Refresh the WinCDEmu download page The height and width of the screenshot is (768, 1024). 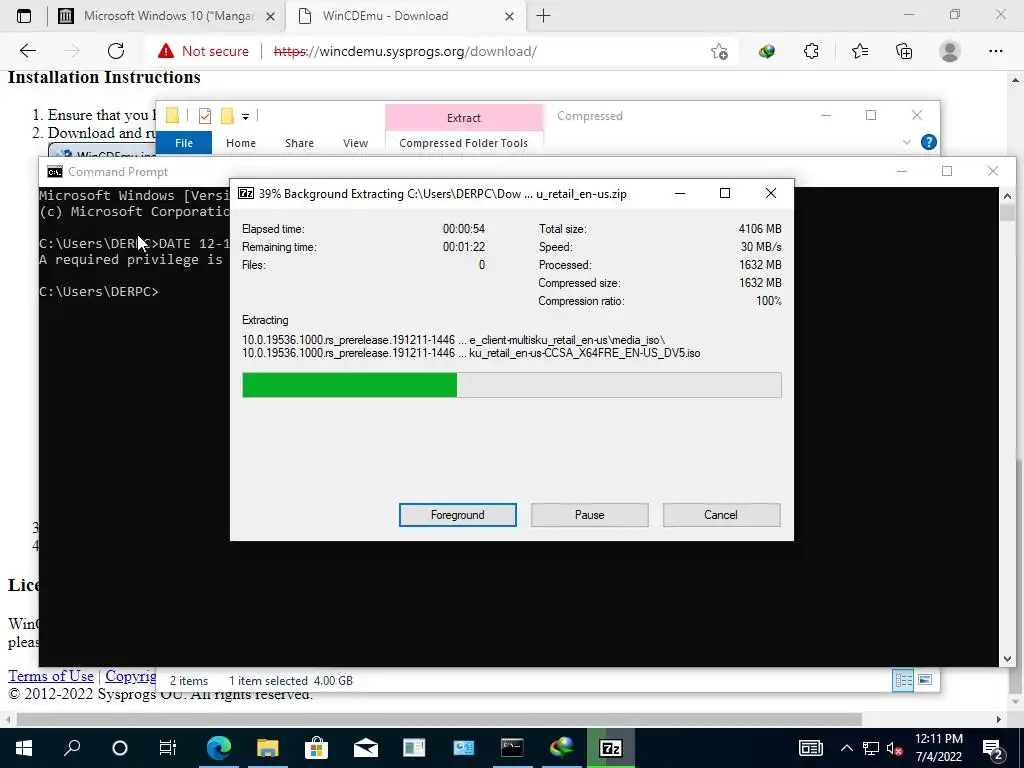click(x=116, y=51)
